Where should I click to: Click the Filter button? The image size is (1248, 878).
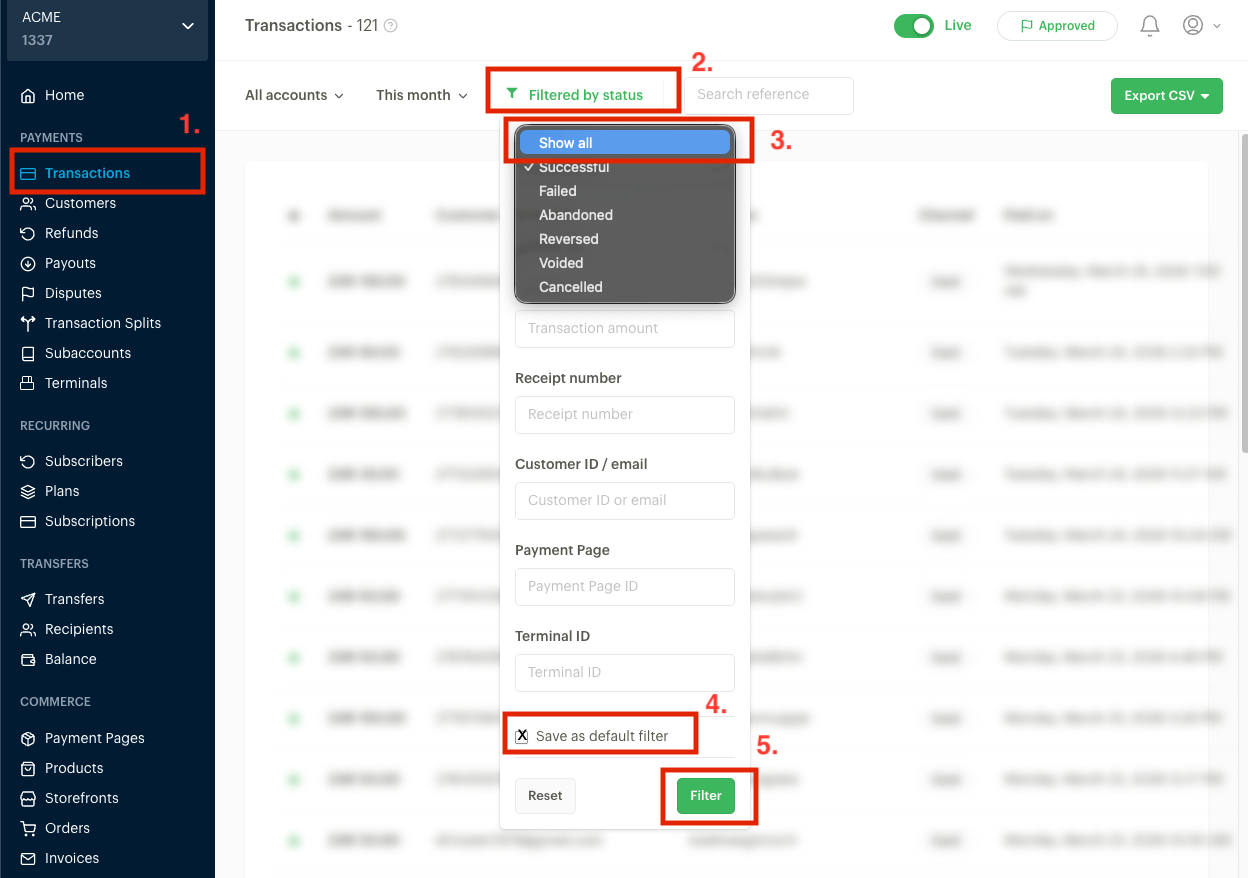point(706,795)
